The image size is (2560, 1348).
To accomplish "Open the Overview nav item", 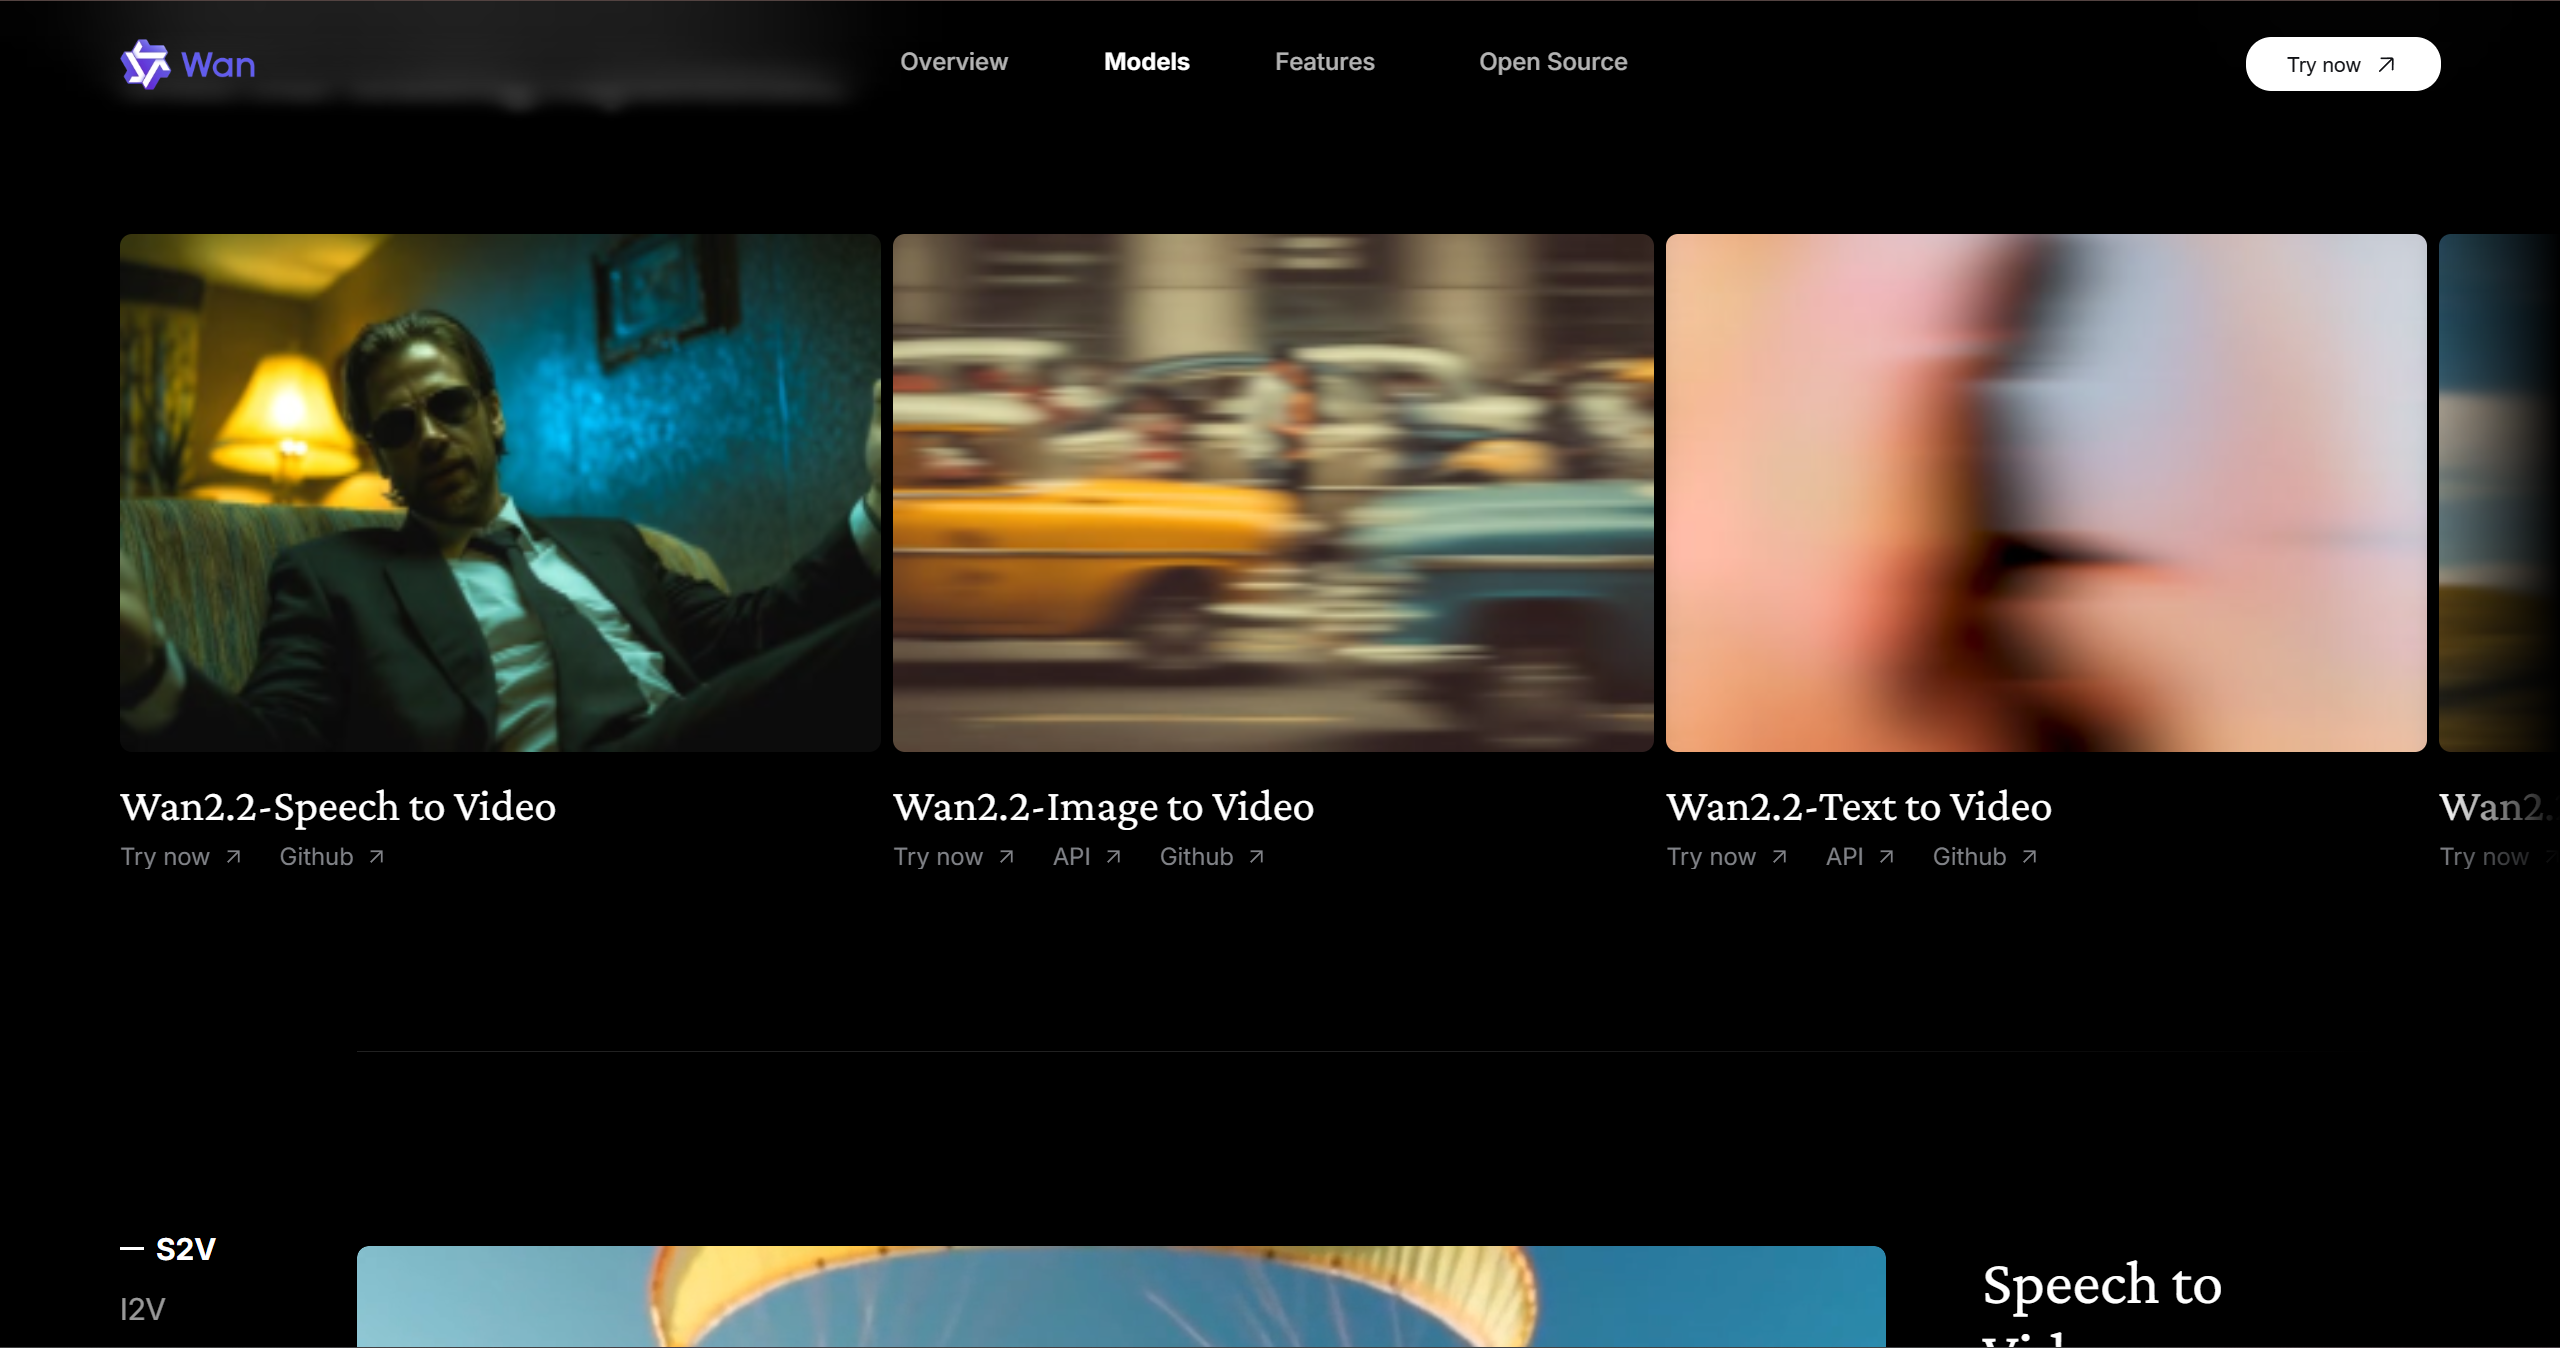I will click(954, 62).
